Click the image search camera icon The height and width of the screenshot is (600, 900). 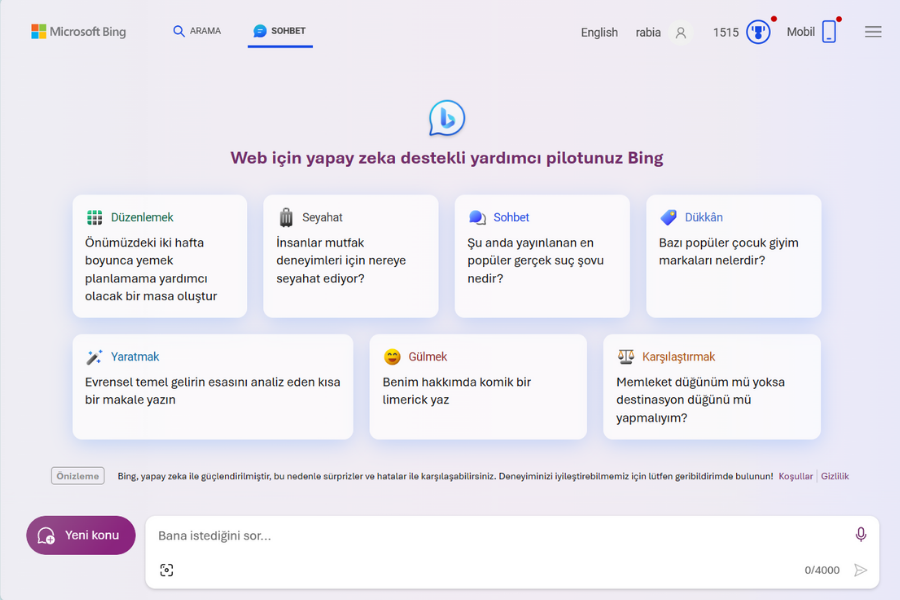(x=166, y=570)
